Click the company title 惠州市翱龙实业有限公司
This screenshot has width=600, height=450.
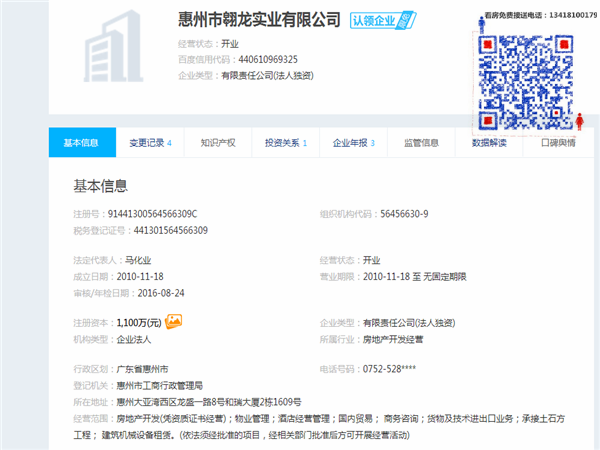pos(259,20)
